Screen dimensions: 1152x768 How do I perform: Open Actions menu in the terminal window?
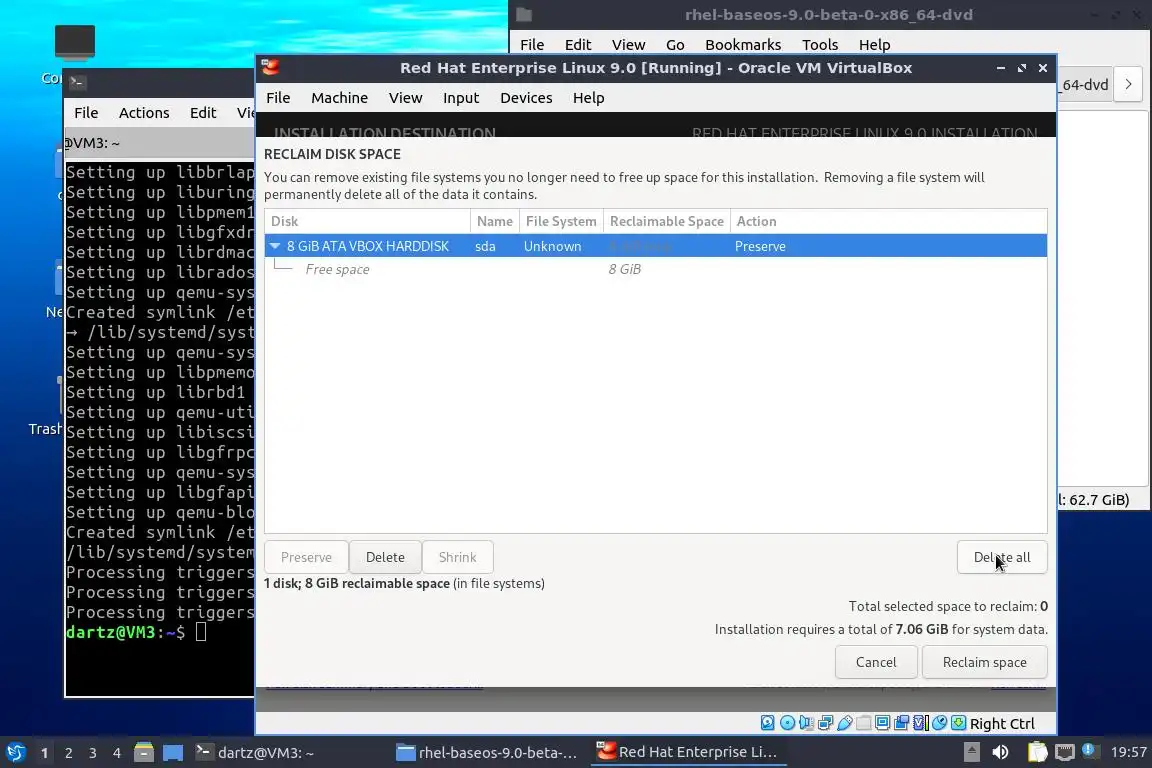pyautogui.click(x=144, y=112)
